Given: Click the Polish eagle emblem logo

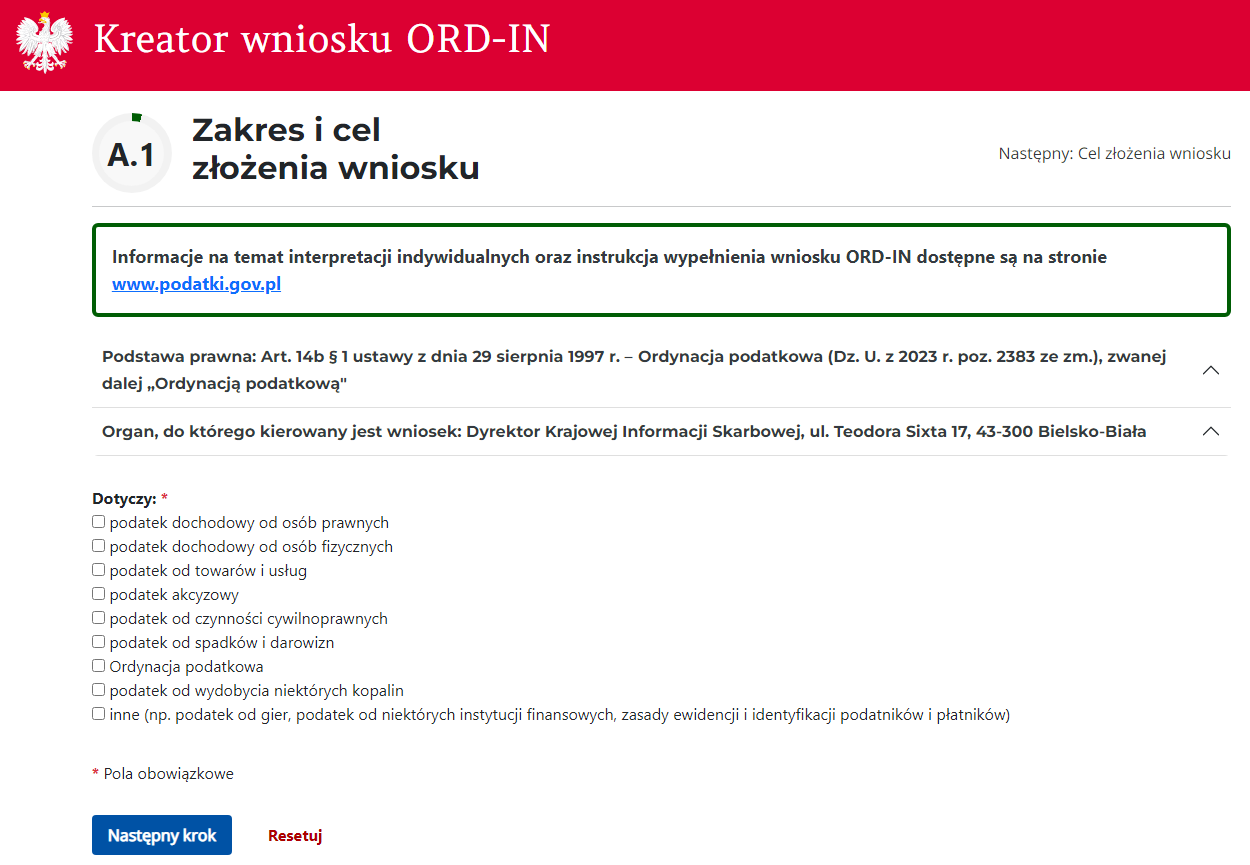Looking at the screenshot, I should tap(45, 43).
